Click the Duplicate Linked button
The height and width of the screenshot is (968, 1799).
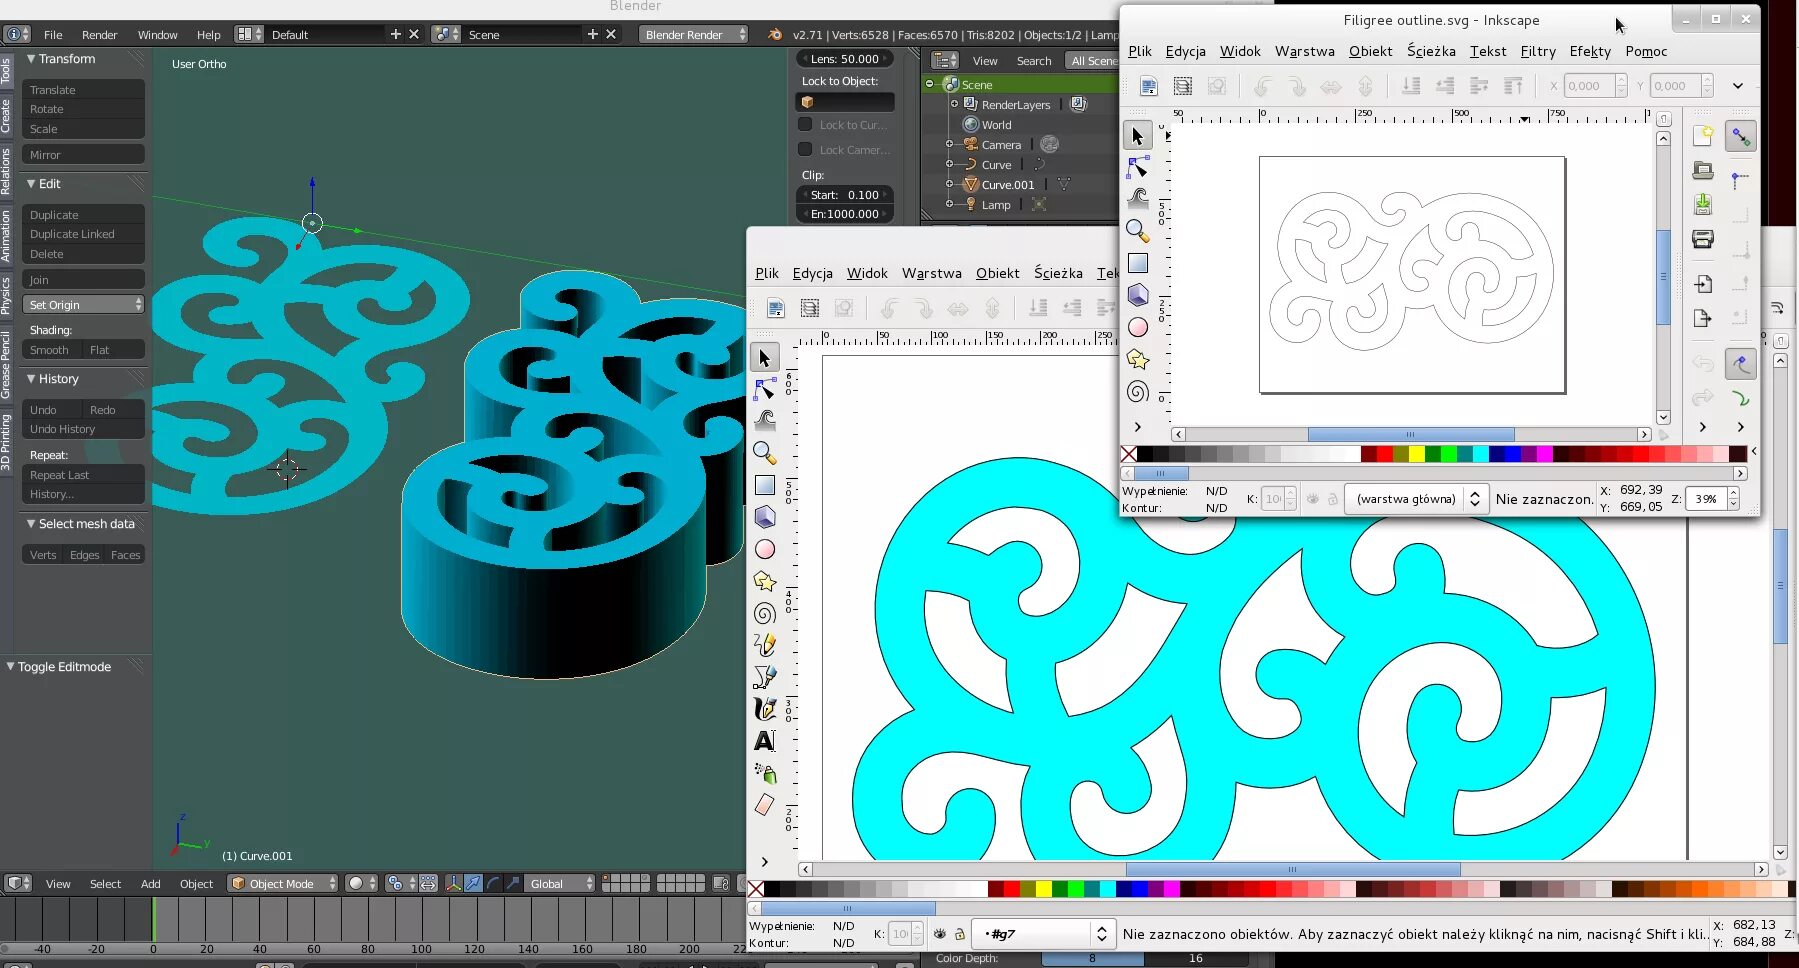[x=84, y=234]
